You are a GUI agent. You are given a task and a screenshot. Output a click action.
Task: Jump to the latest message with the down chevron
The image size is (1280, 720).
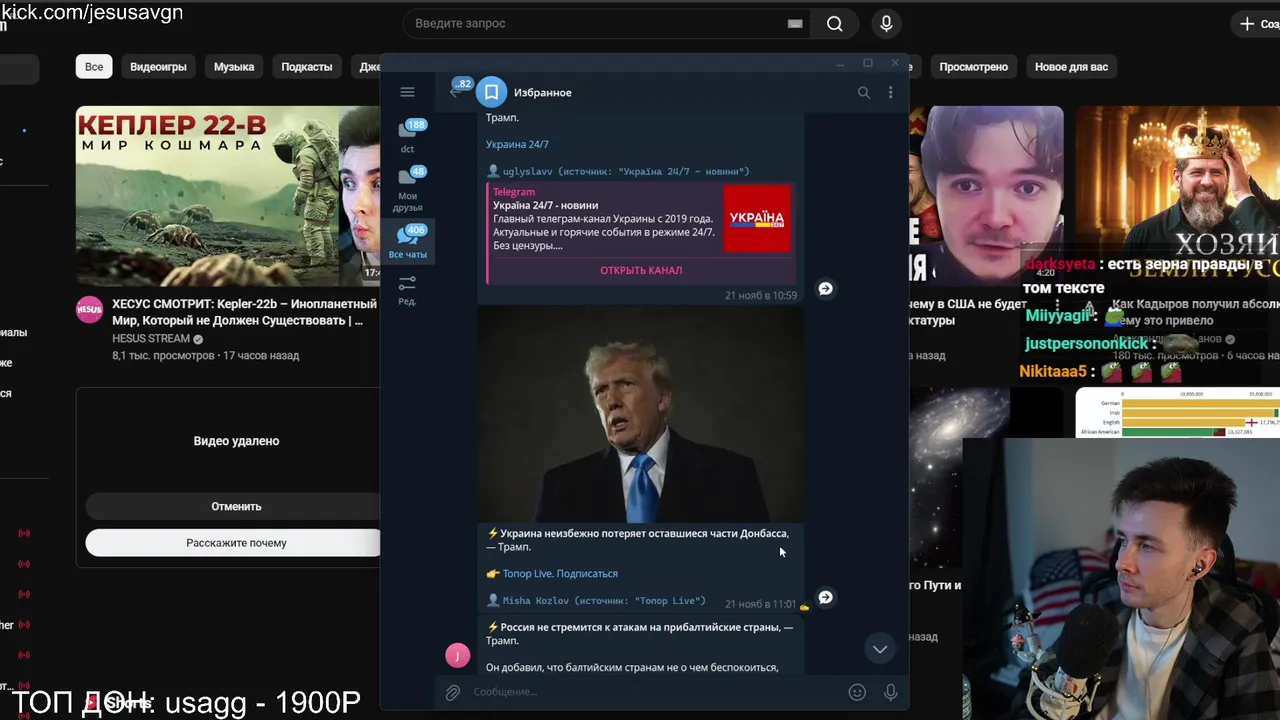click(x=880, y=649)
